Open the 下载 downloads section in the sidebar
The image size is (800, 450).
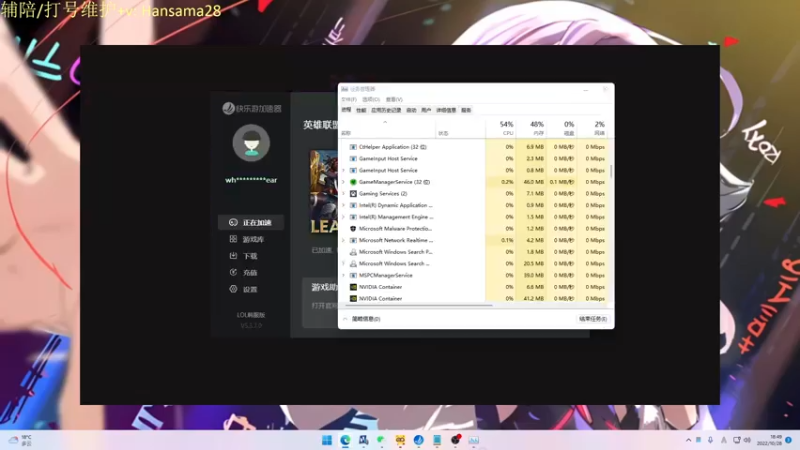pos(244,256)
